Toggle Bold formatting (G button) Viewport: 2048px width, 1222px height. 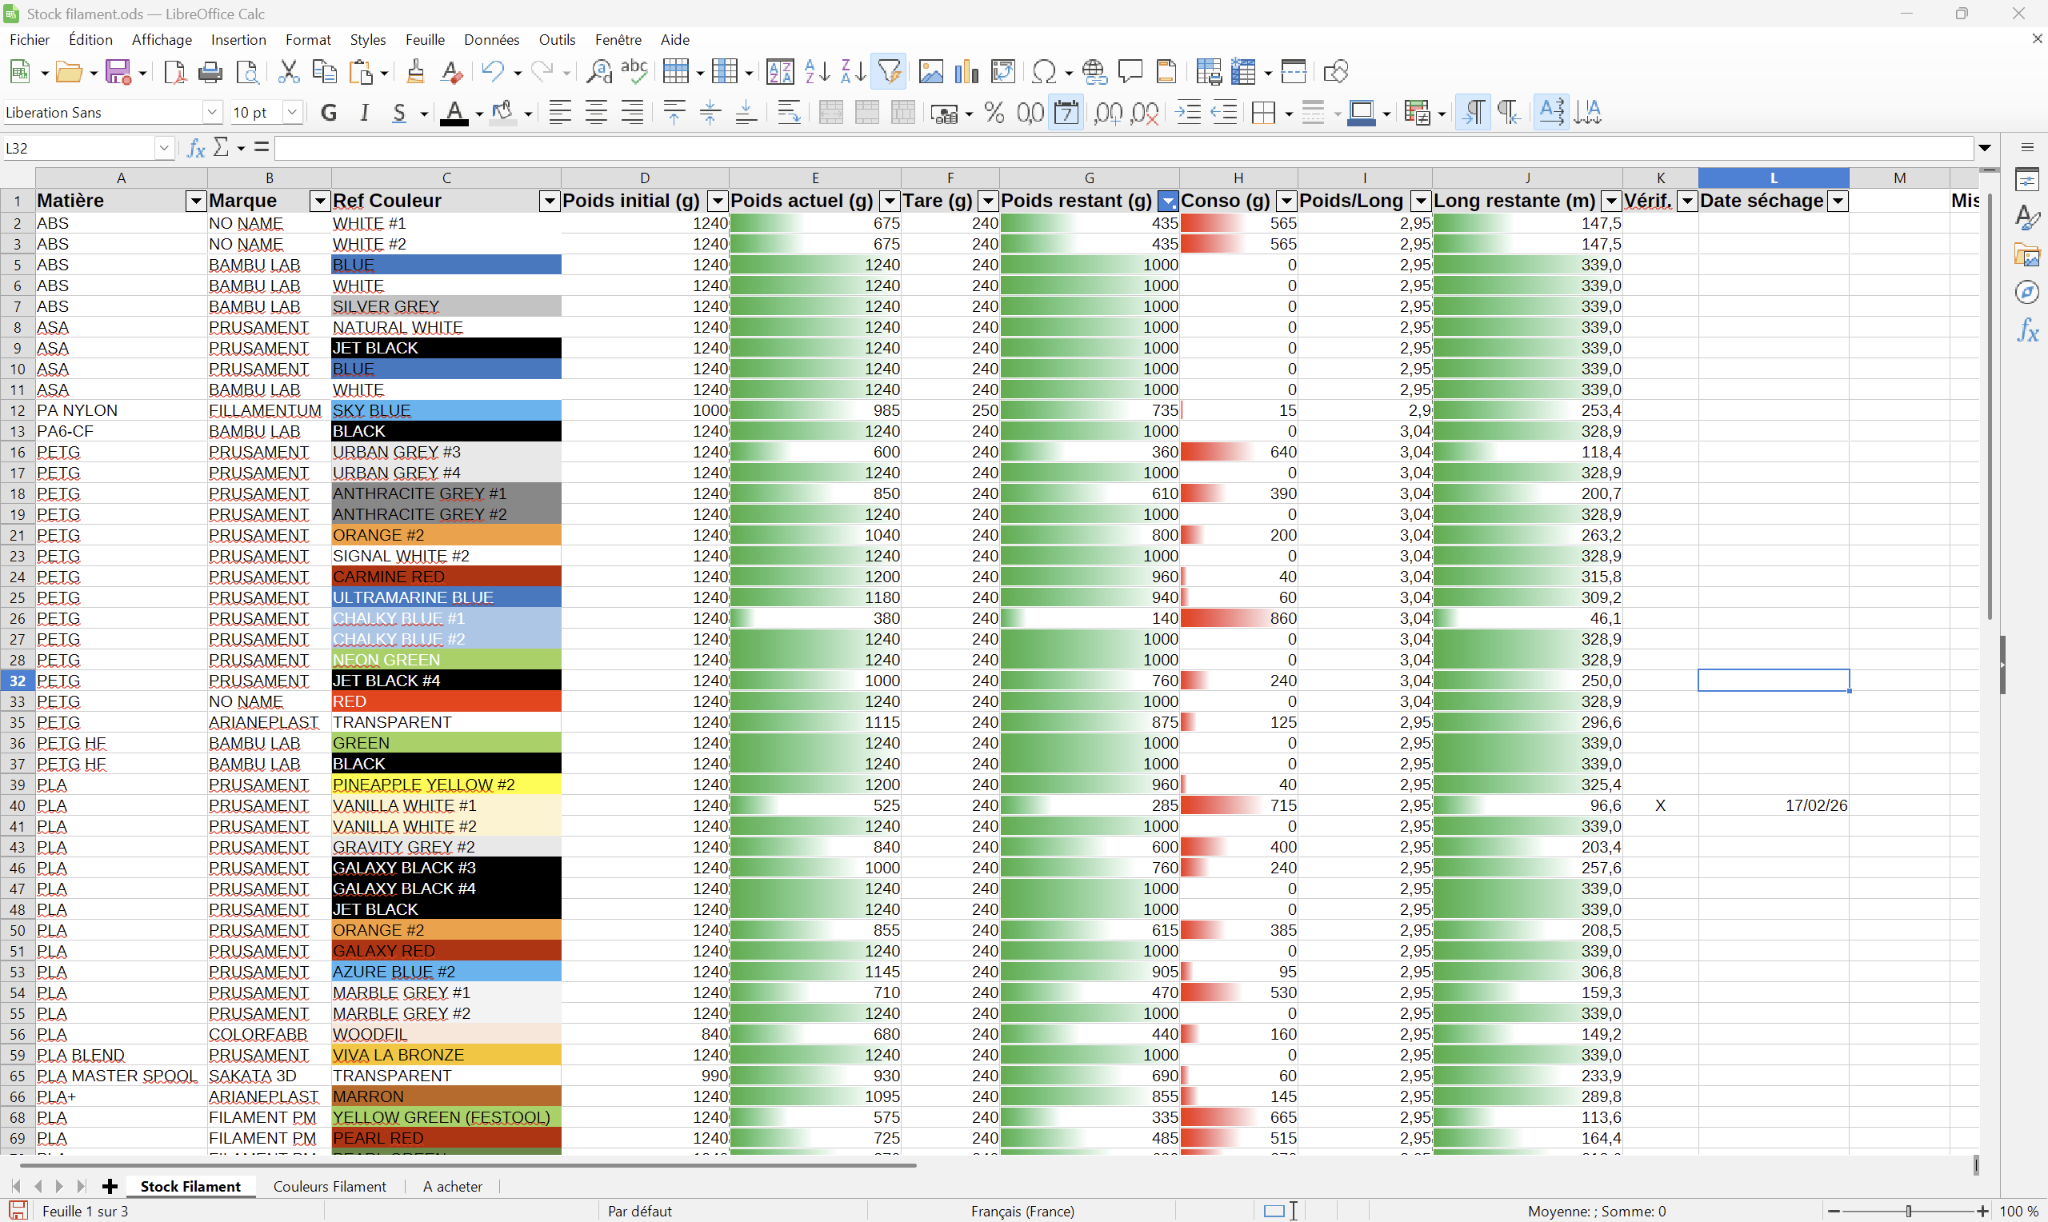tap(328, 113)
